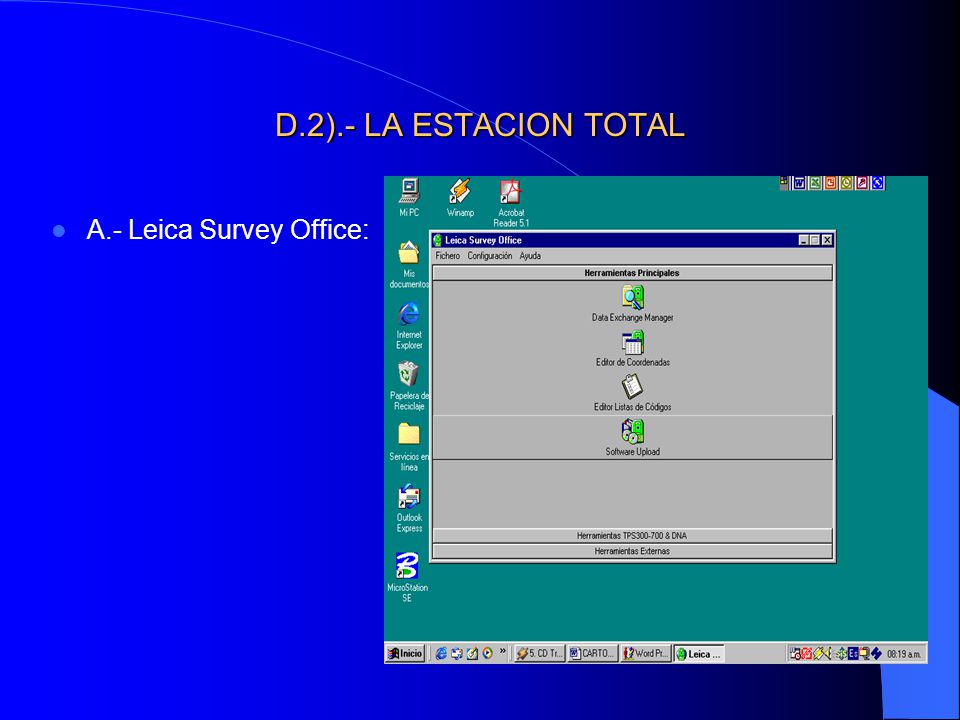The height and width of the screenshot is (720, 960).
Task: Expand the Herramientas TPS300-700 & DNA group
Action: (x=632, y=536)
